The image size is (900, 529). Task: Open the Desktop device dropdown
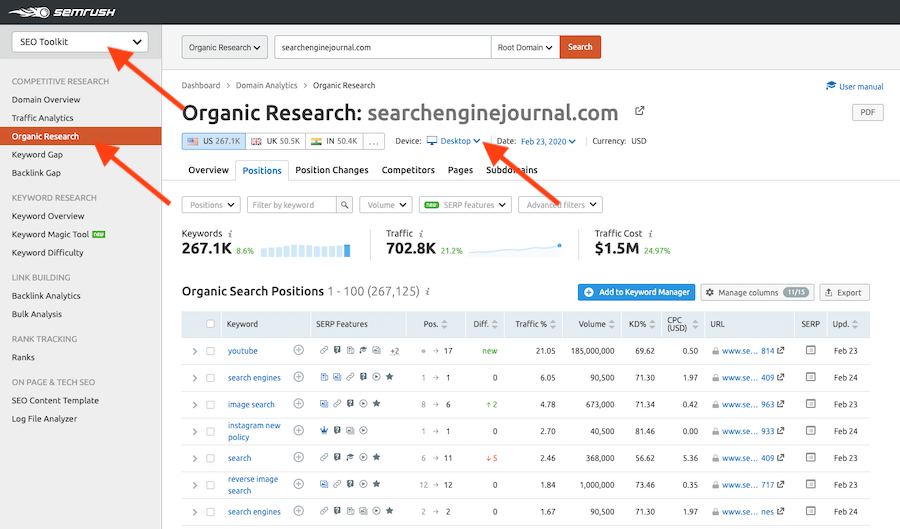pyautogui.click(x=453, y=141)
